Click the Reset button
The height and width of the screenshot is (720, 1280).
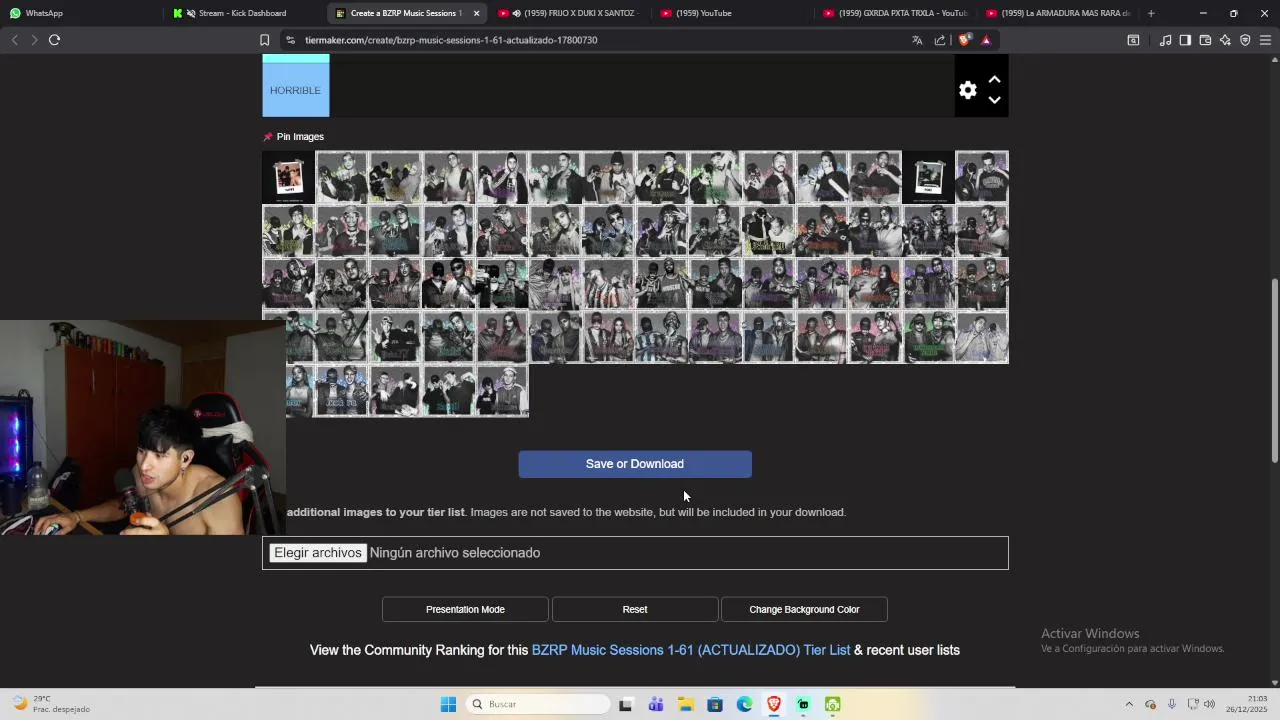click(635, 609)
